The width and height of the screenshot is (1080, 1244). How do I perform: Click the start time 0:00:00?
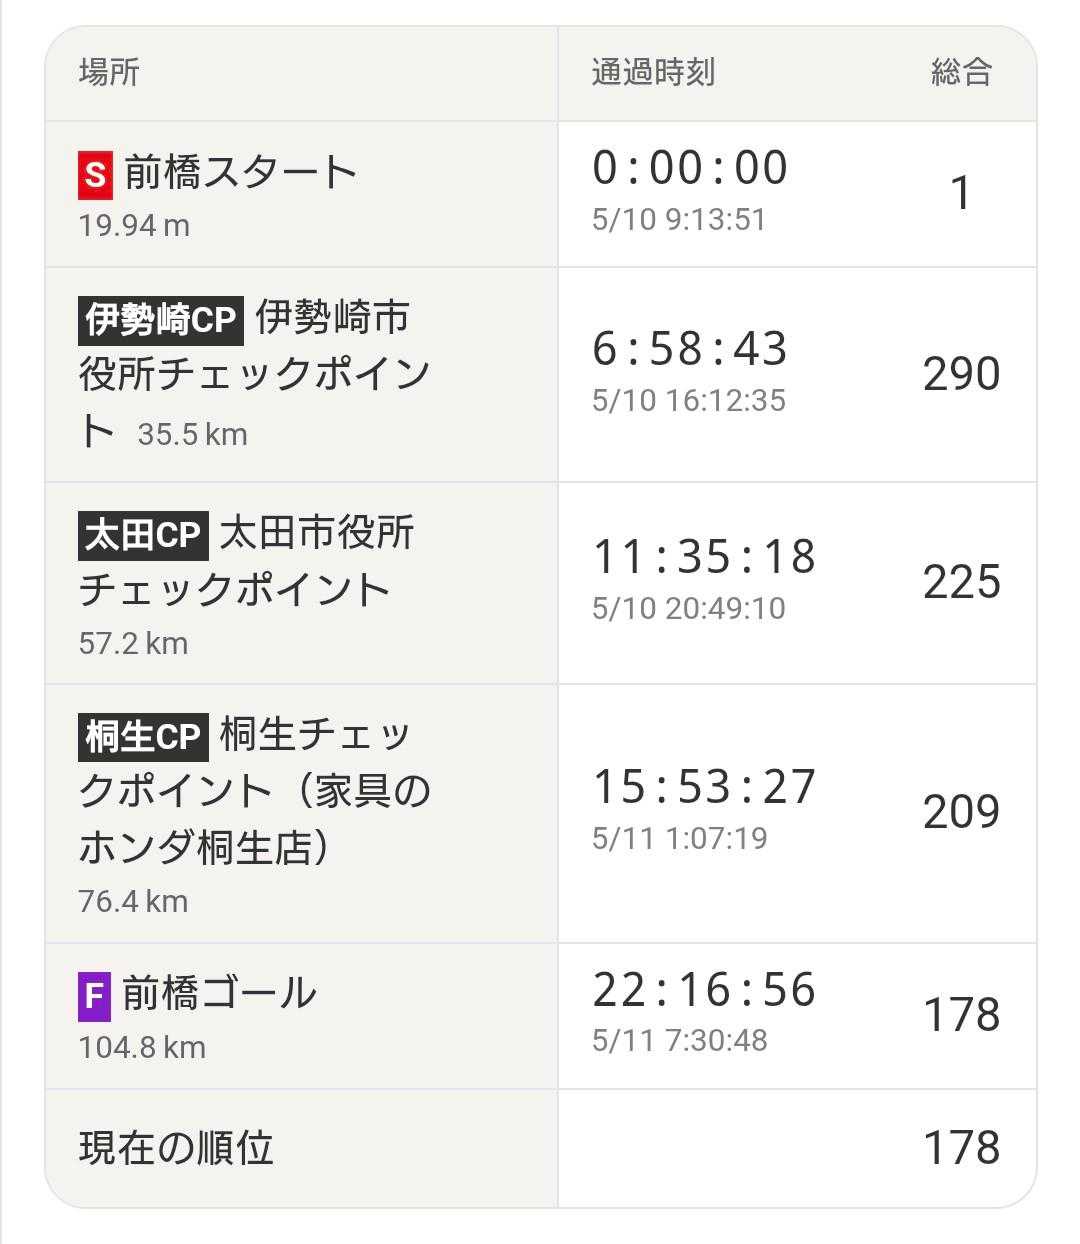(690, 168)
